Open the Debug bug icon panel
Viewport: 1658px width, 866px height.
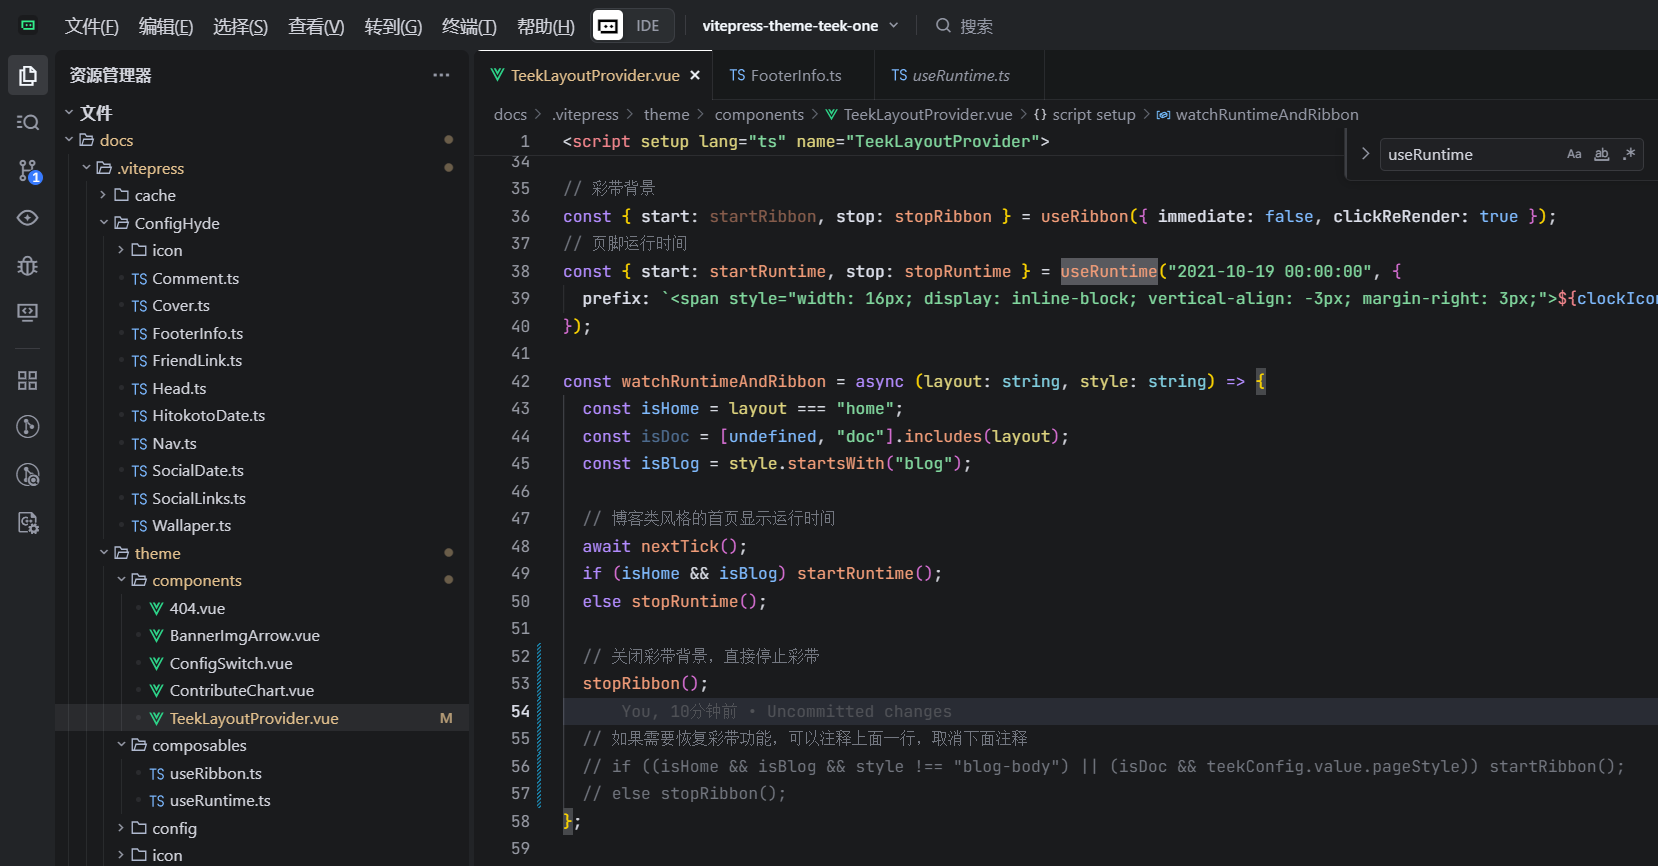coord(28,265)
